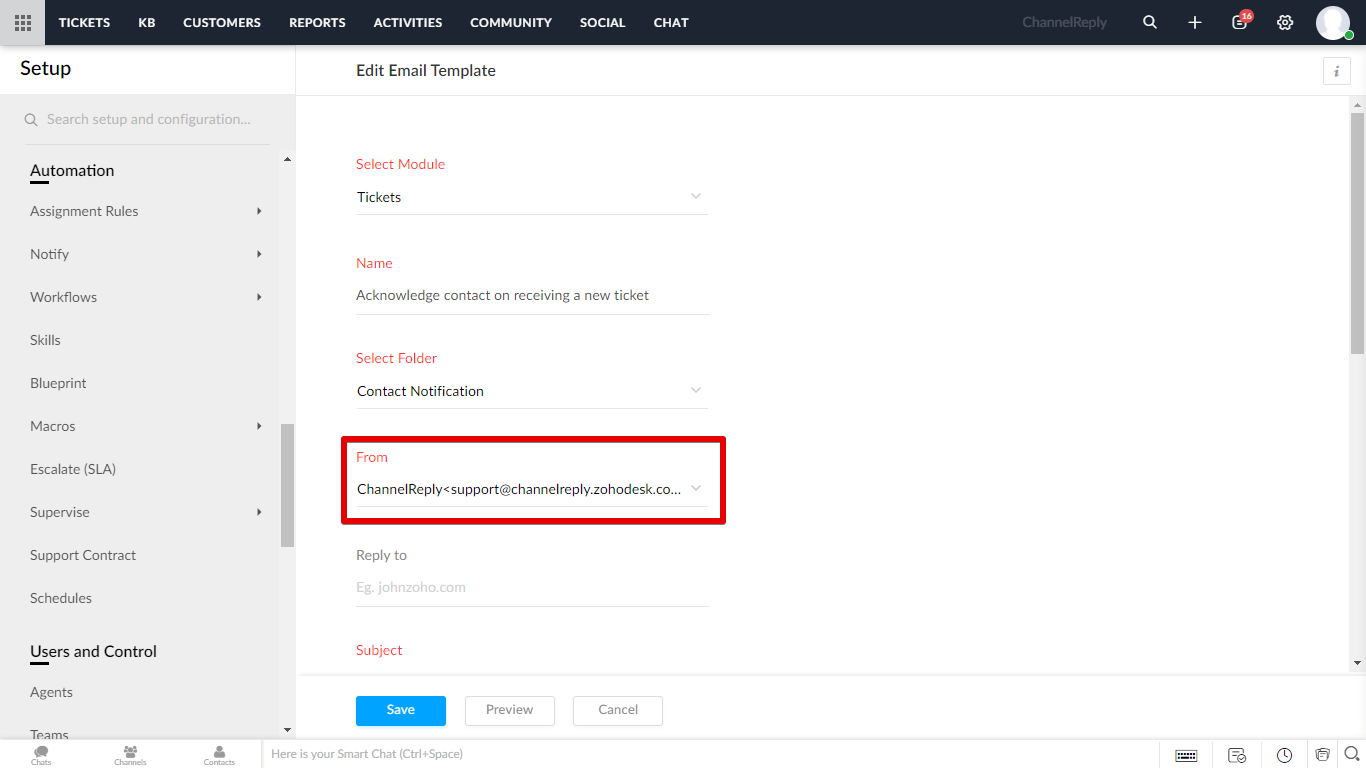
Task: Click the clock icon in bottom bar
Action: 1285,755
